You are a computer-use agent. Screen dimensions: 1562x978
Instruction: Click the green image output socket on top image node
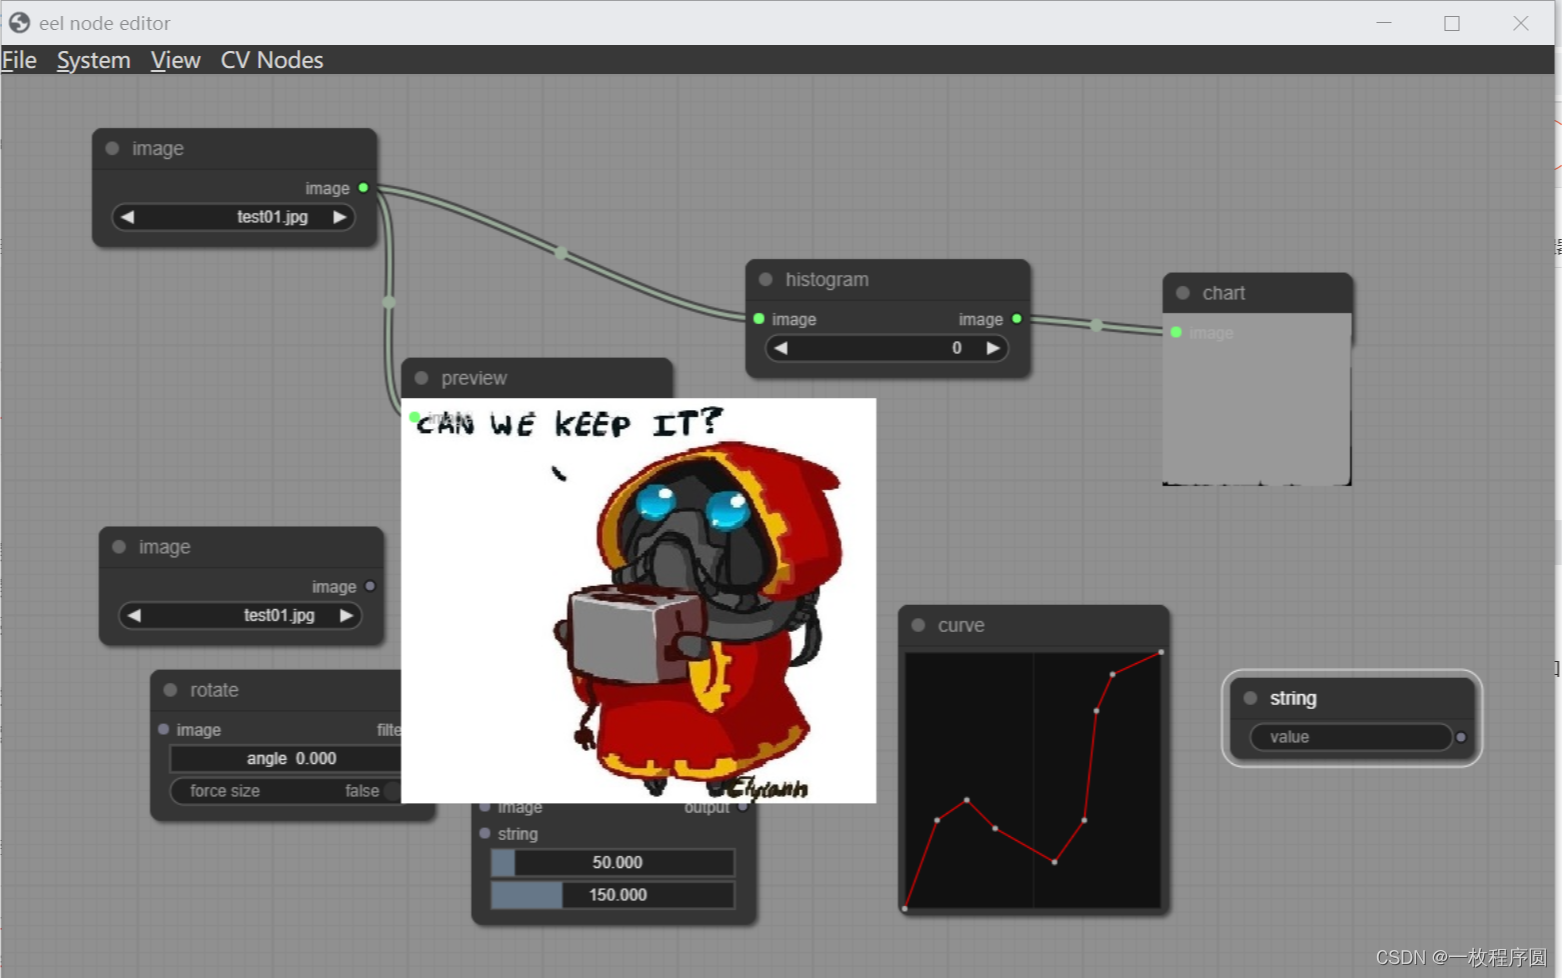coord(363,187)
